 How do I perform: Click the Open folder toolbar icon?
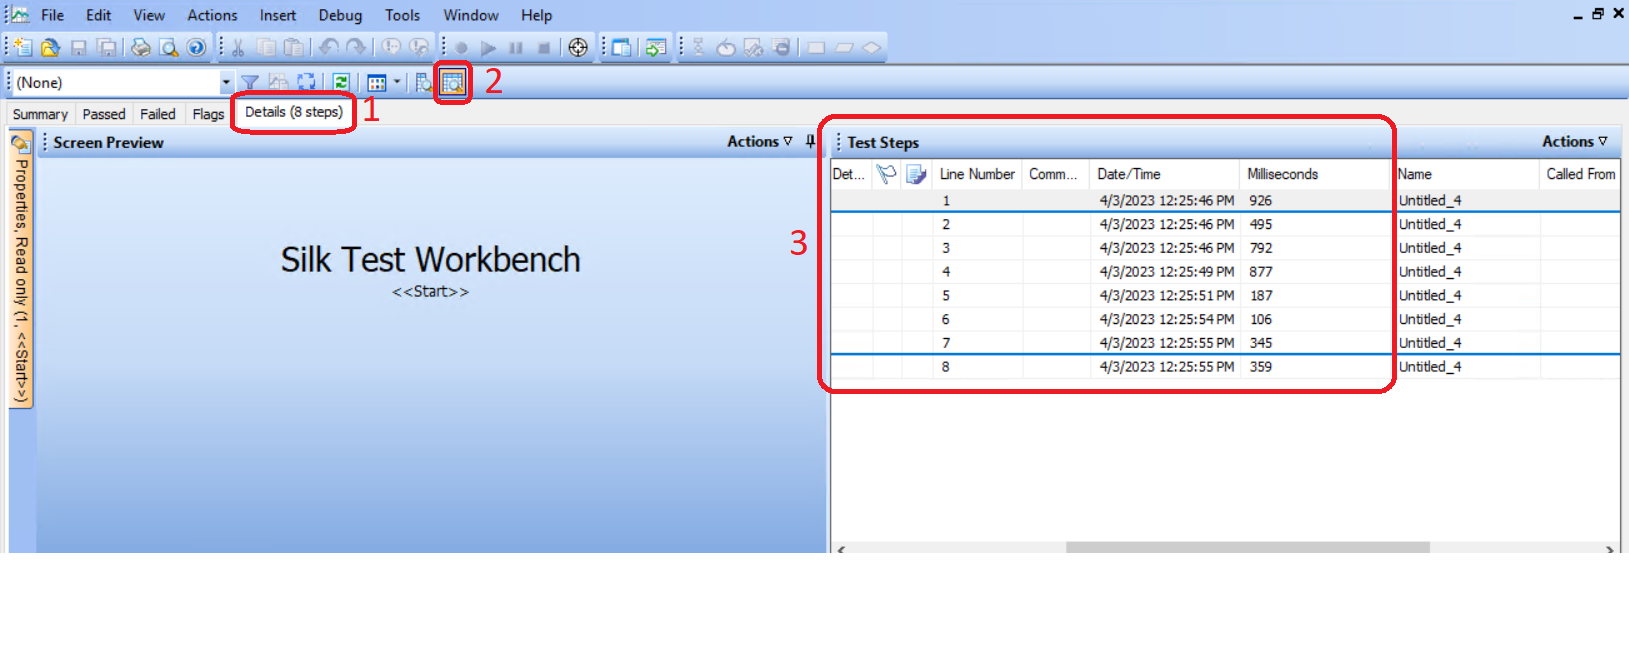[x=50, y=47]
